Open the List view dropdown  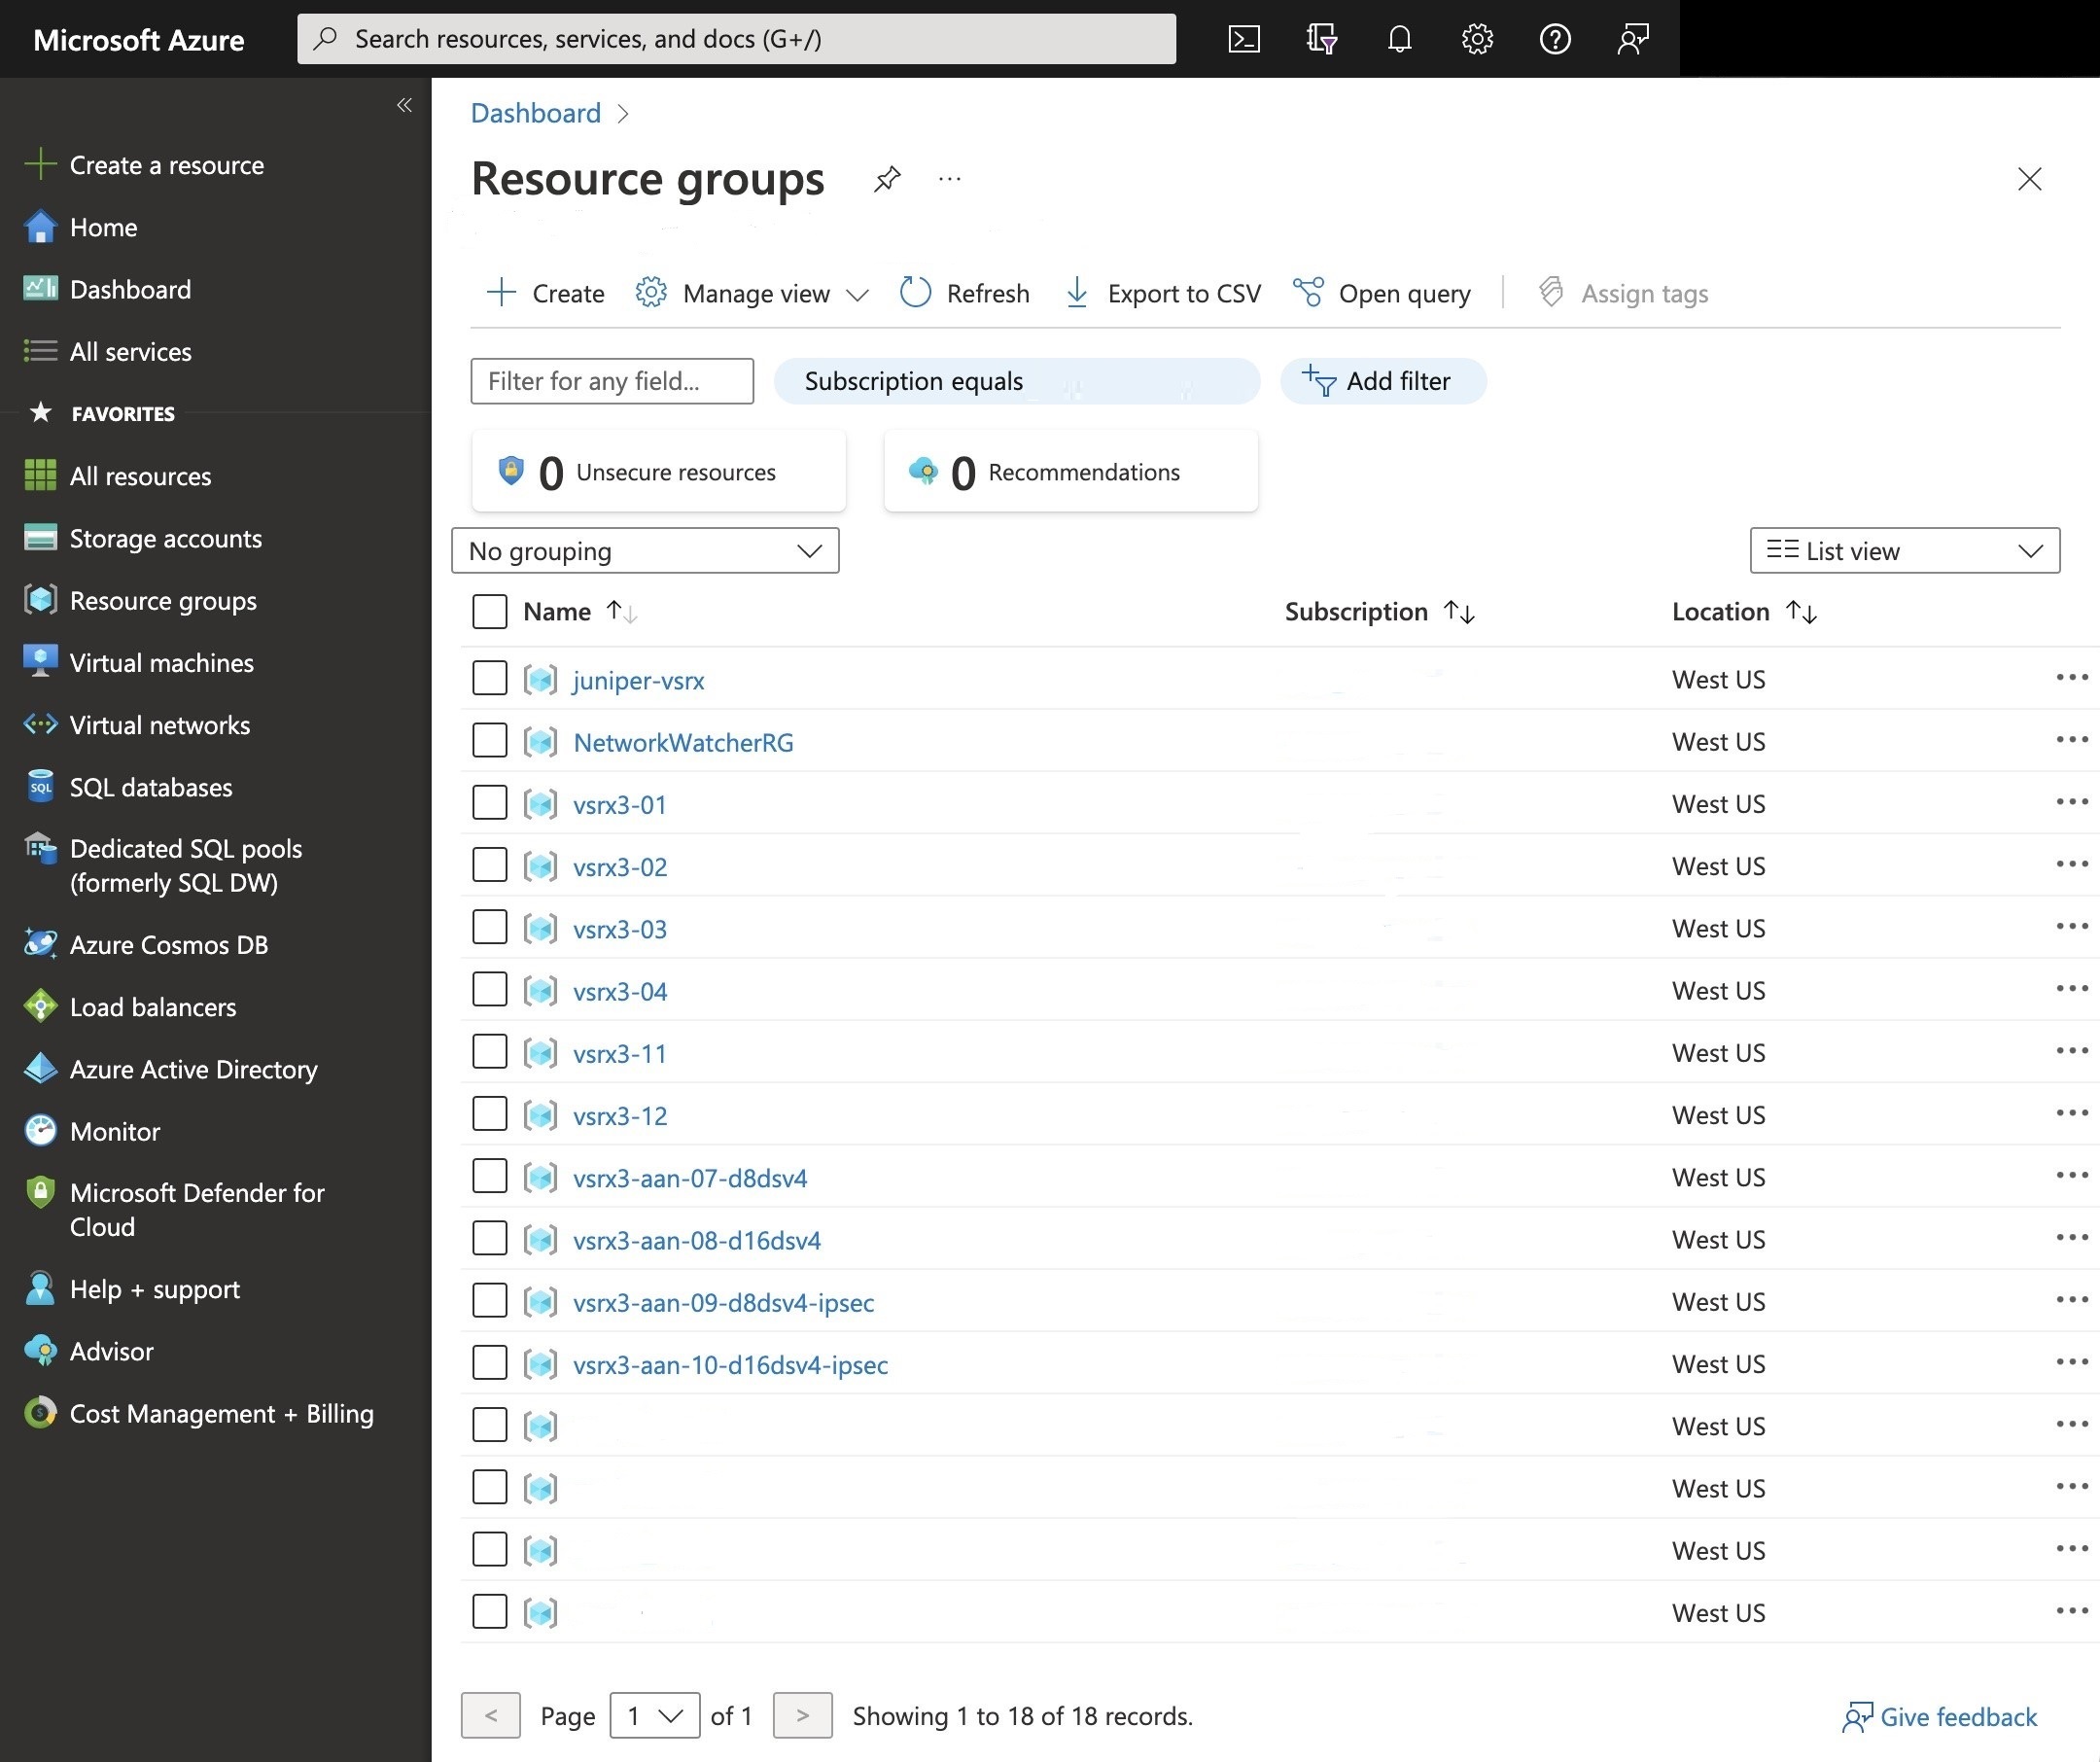(x=1904, y=551)
